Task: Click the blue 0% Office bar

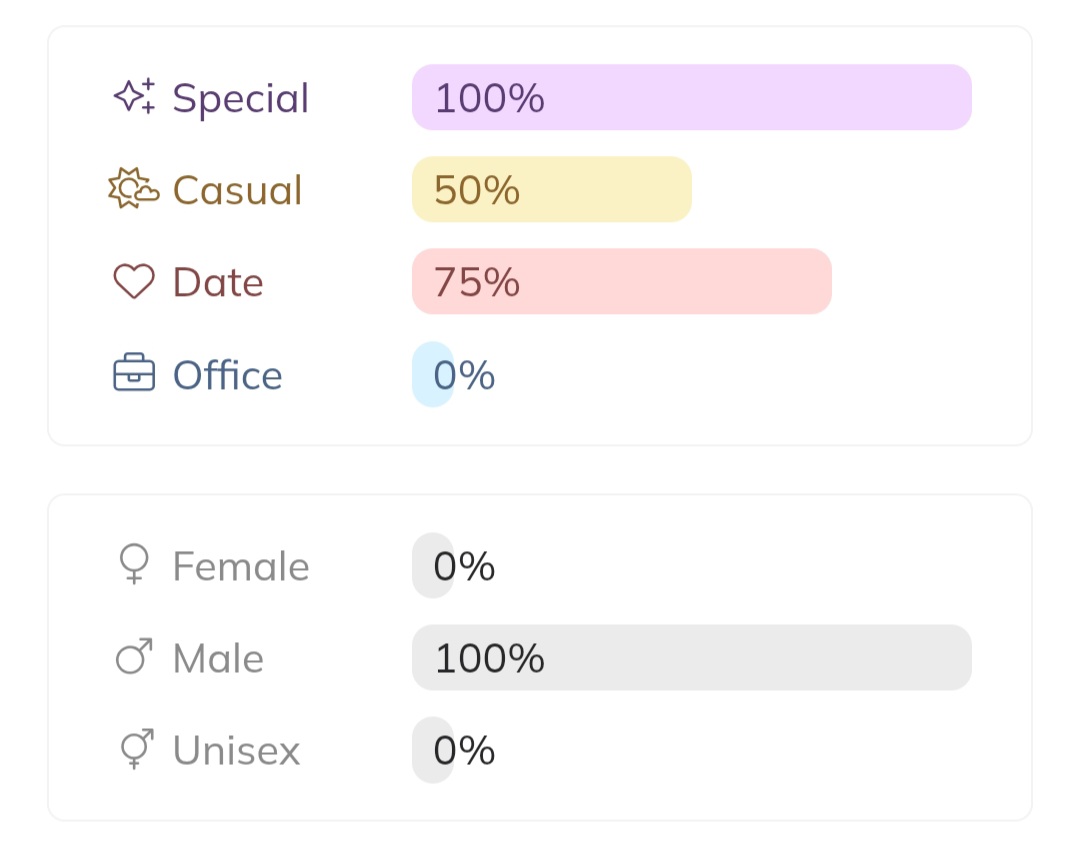Action: click(x=433, y=374)
